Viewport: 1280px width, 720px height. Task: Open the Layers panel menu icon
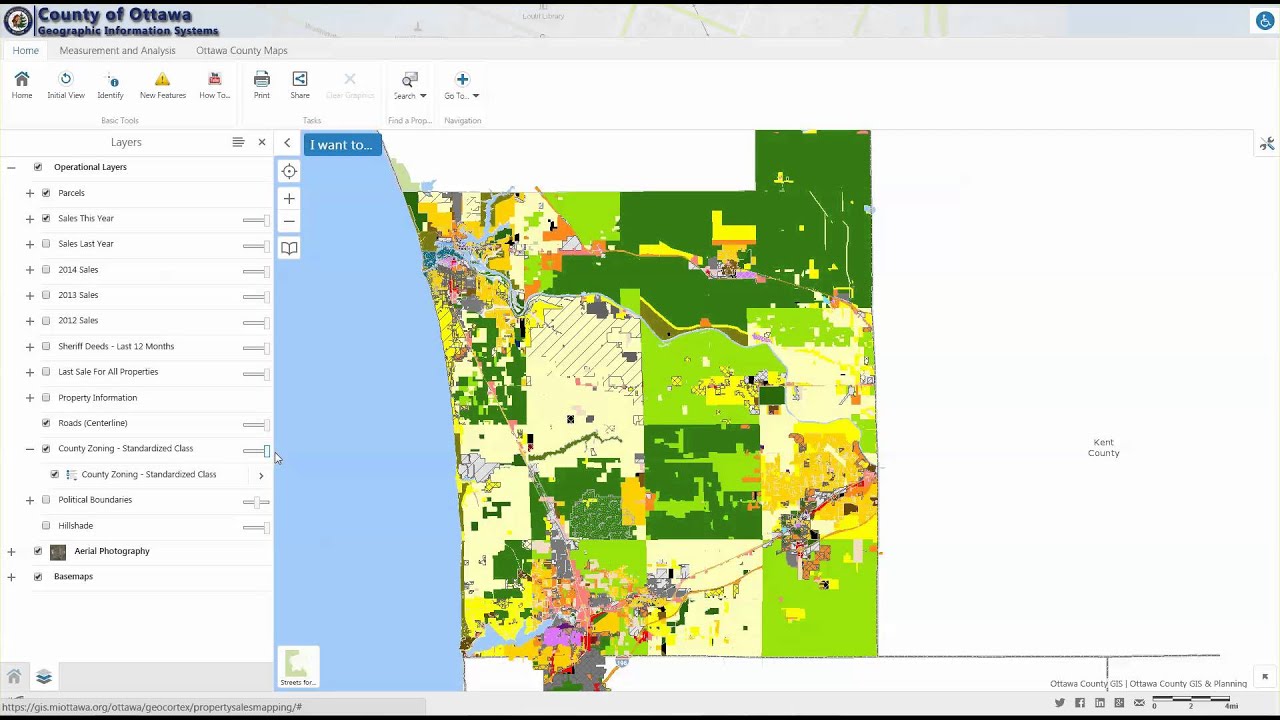(x=238, y=142)
